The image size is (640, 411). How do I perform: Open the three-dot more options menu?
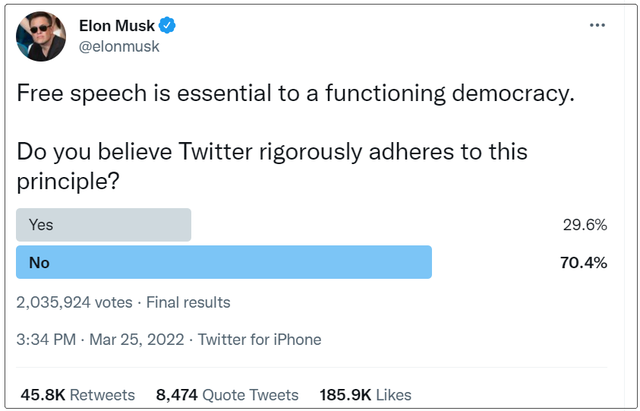click(x=597, y=25)
